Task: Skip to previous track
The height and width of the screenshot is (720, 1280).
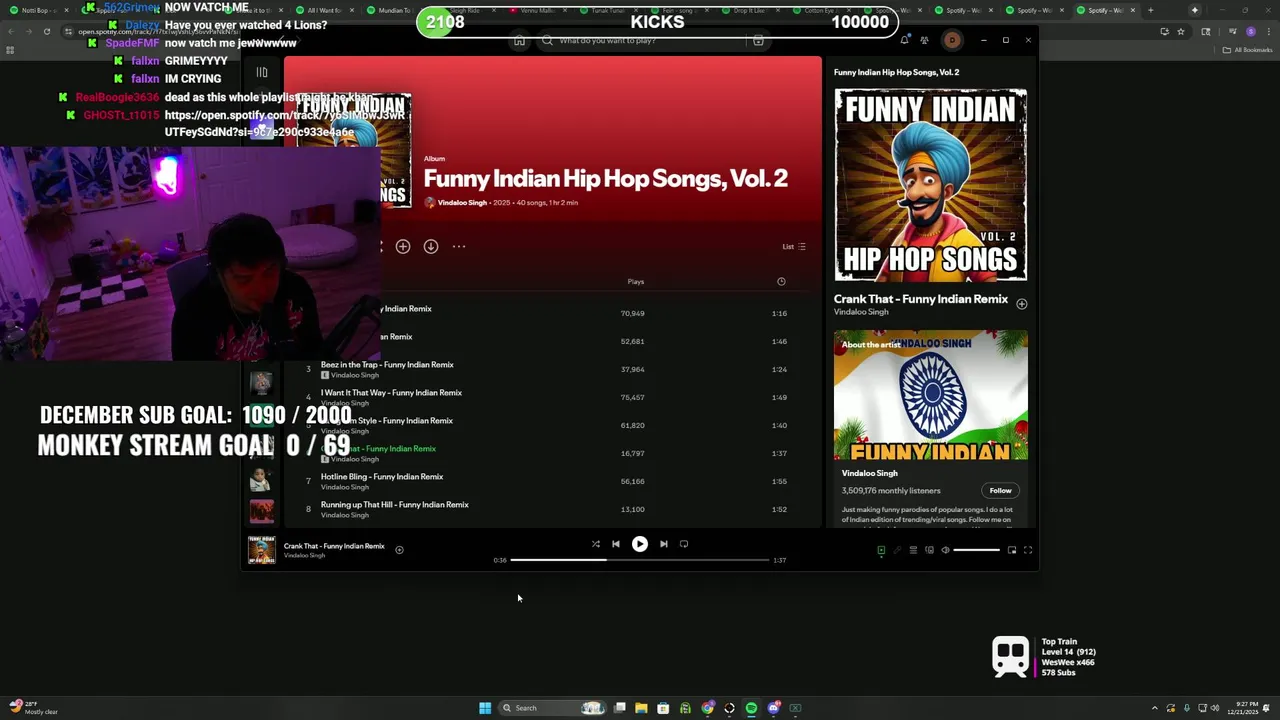Action: tap(616, 544)
